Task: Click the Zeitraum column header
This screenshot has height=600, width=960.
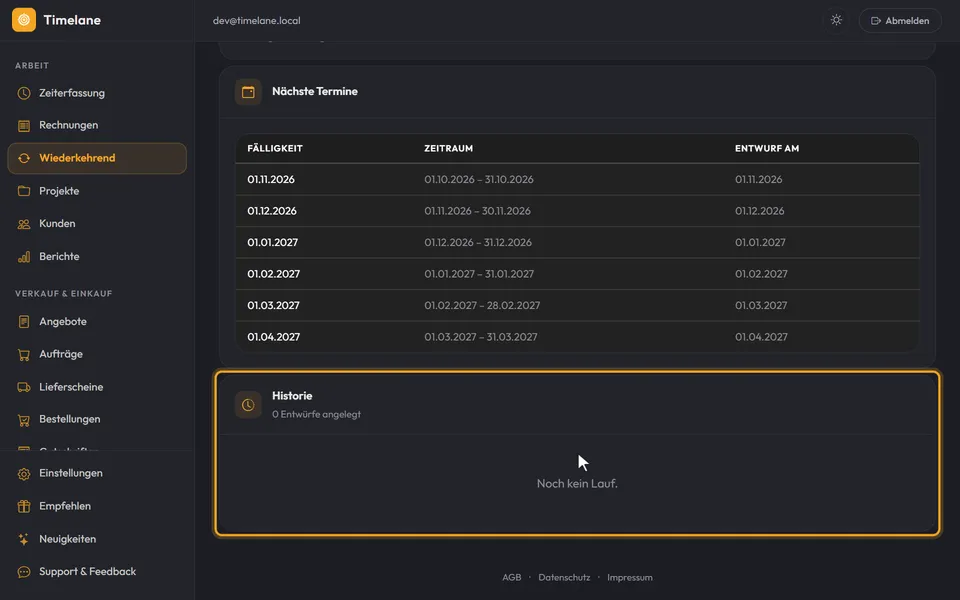Action: click(x=448, y=148)
